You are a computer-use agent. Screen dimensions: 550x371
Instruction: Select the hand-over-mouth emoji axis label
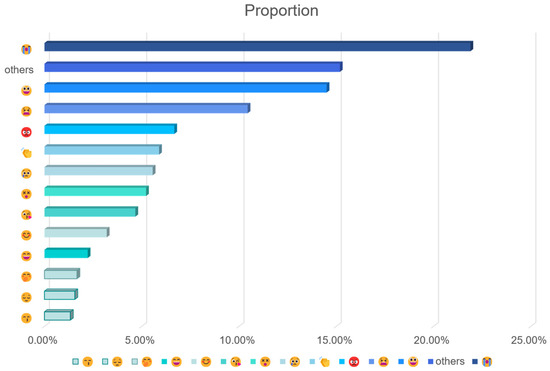[x=26, y=277]
